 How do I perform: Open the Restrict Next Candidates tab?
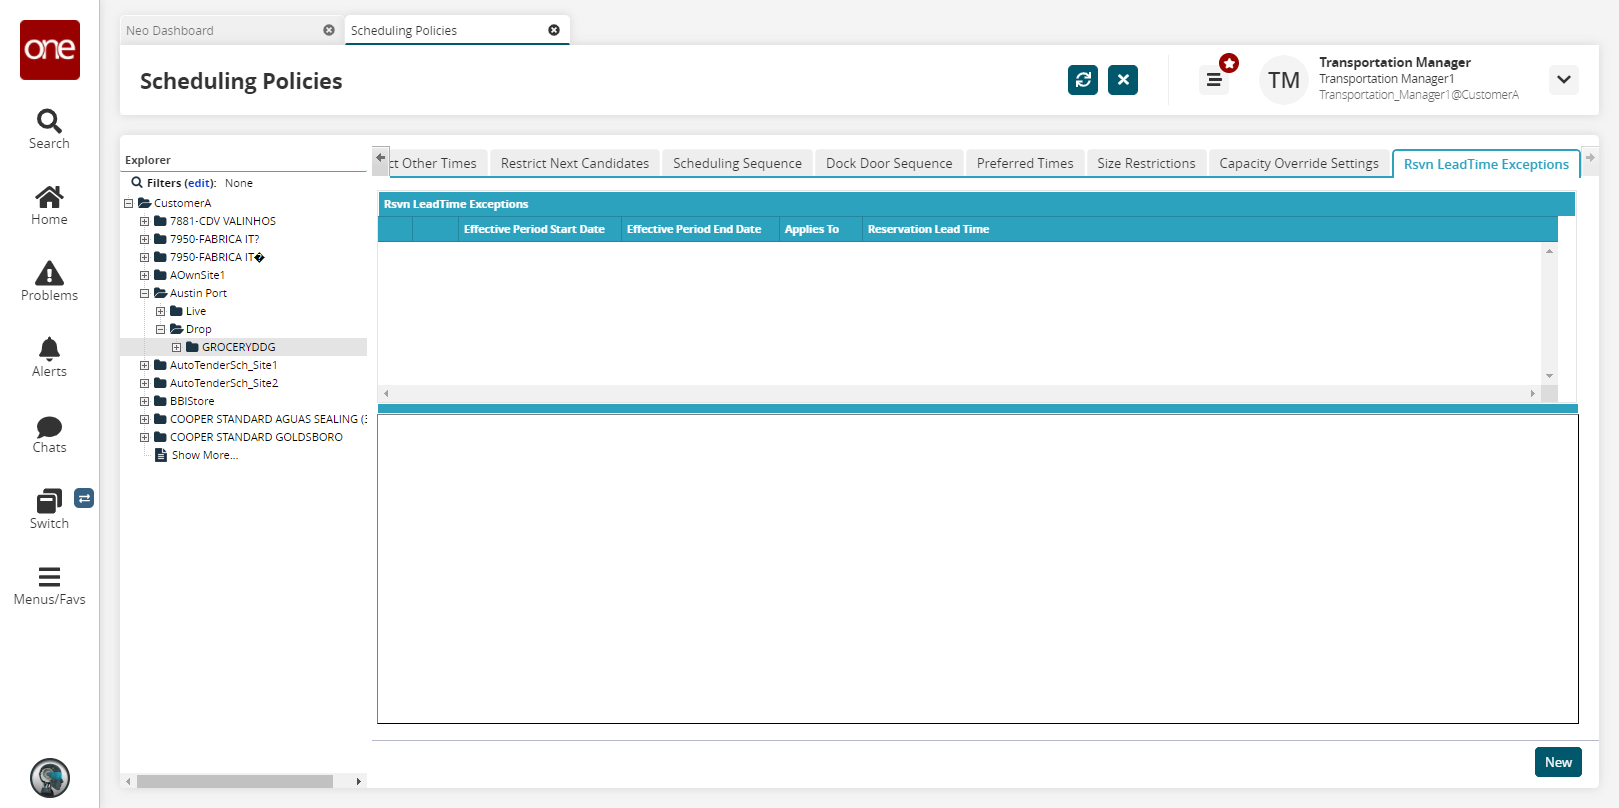575,163
